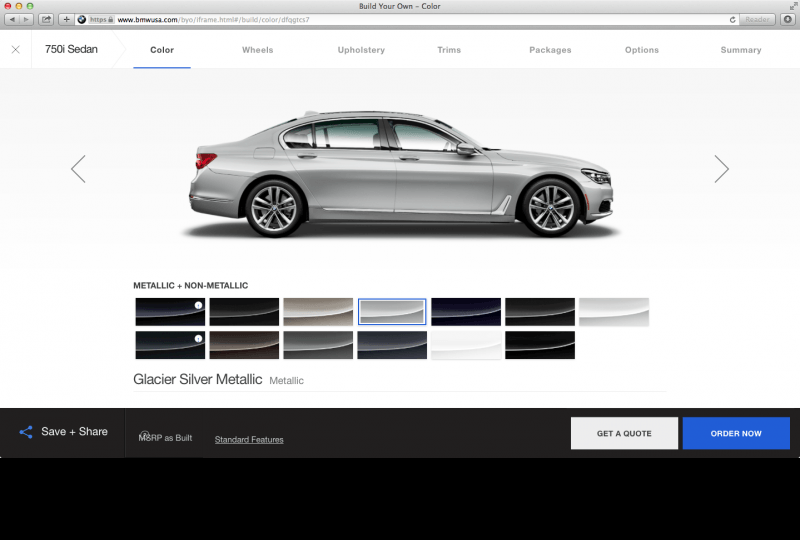Click the info badge on first-row dark blue swatch
Viewport: 800px width, 540px height.
click(198, 305)
